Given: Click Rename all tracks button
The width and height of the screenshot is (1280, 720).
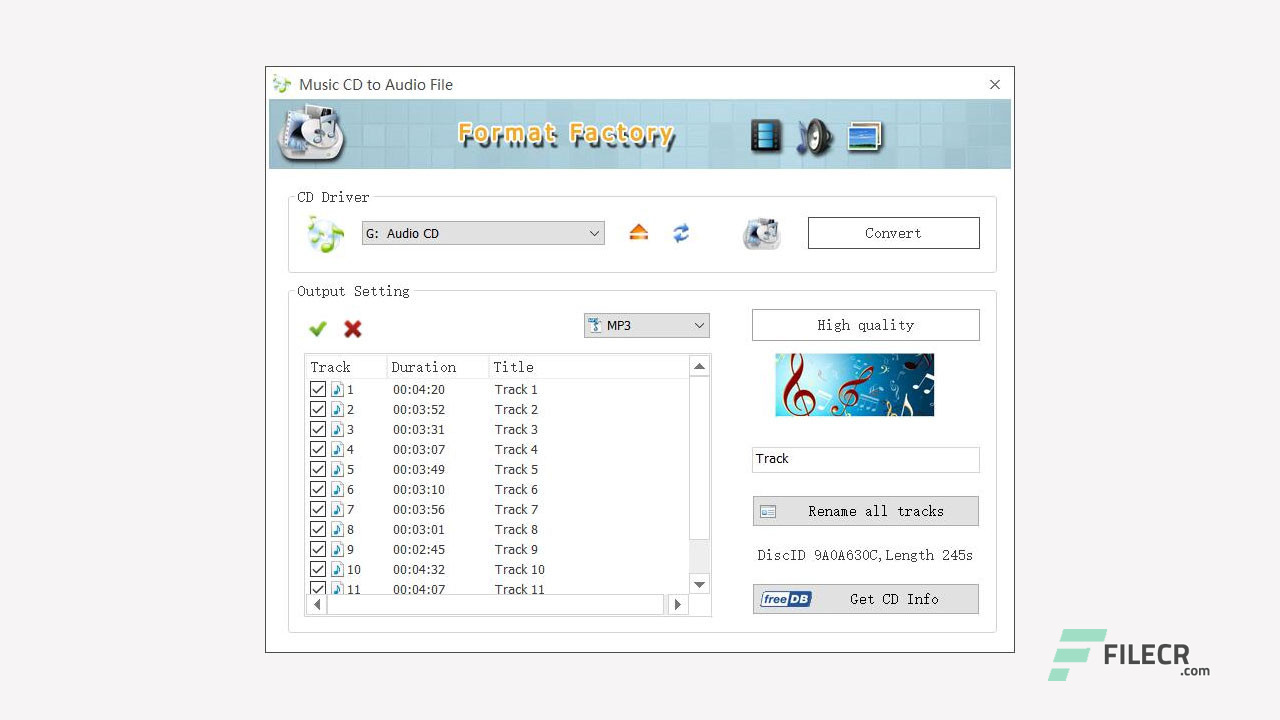Looking at the screenshot, I should pyautogui.click(x=866, y=511).
